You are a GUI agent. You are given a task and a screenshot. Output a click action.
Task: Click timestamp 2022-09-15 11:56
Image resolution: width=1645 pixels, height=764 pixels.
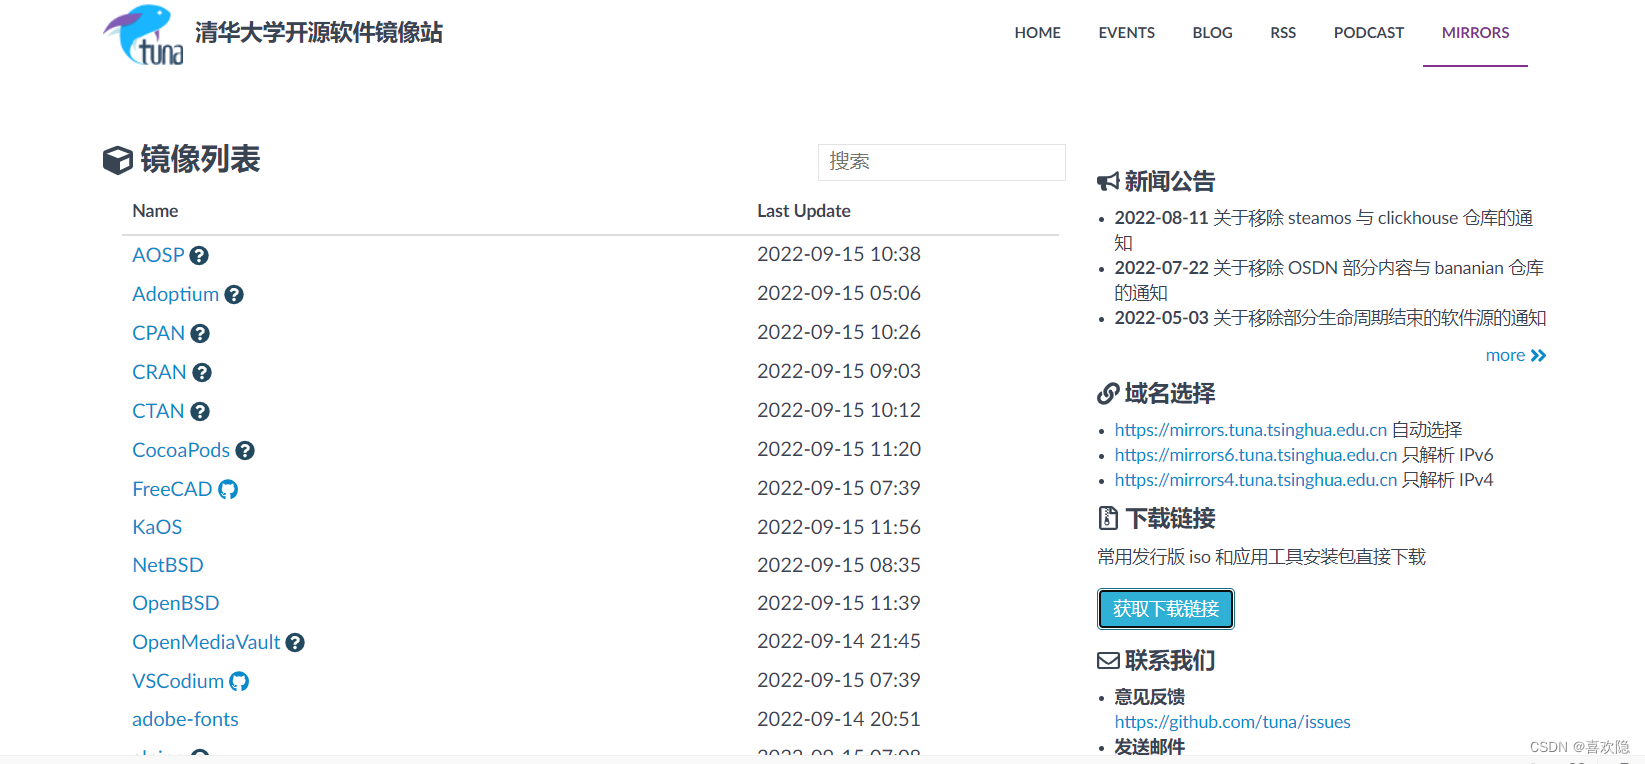click(839, 527)
